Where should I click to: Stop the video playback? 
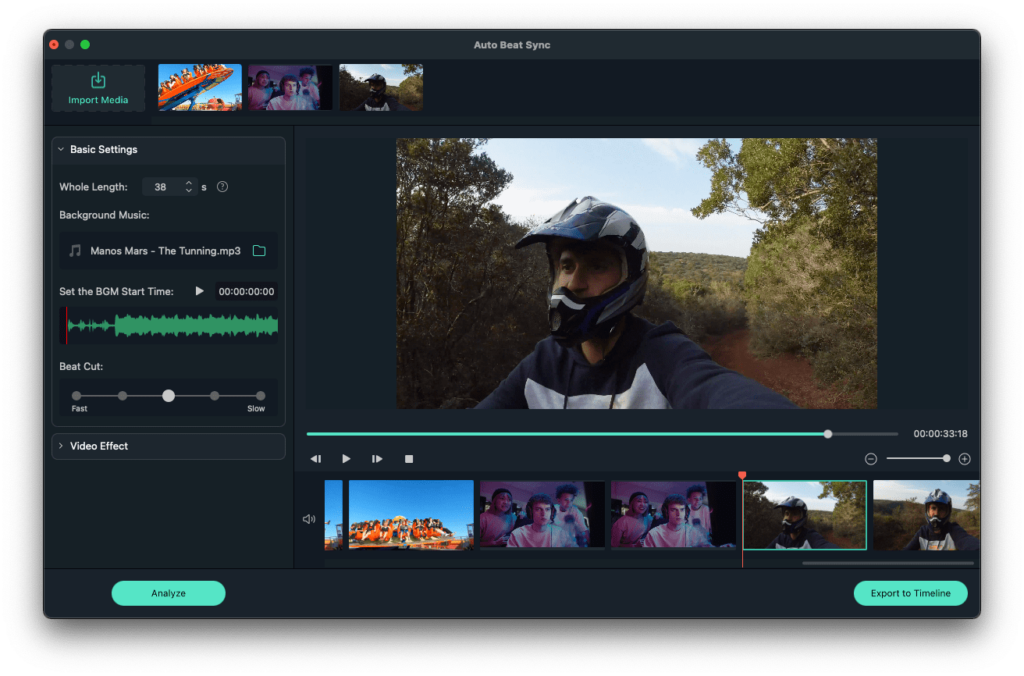click(408, 459)
